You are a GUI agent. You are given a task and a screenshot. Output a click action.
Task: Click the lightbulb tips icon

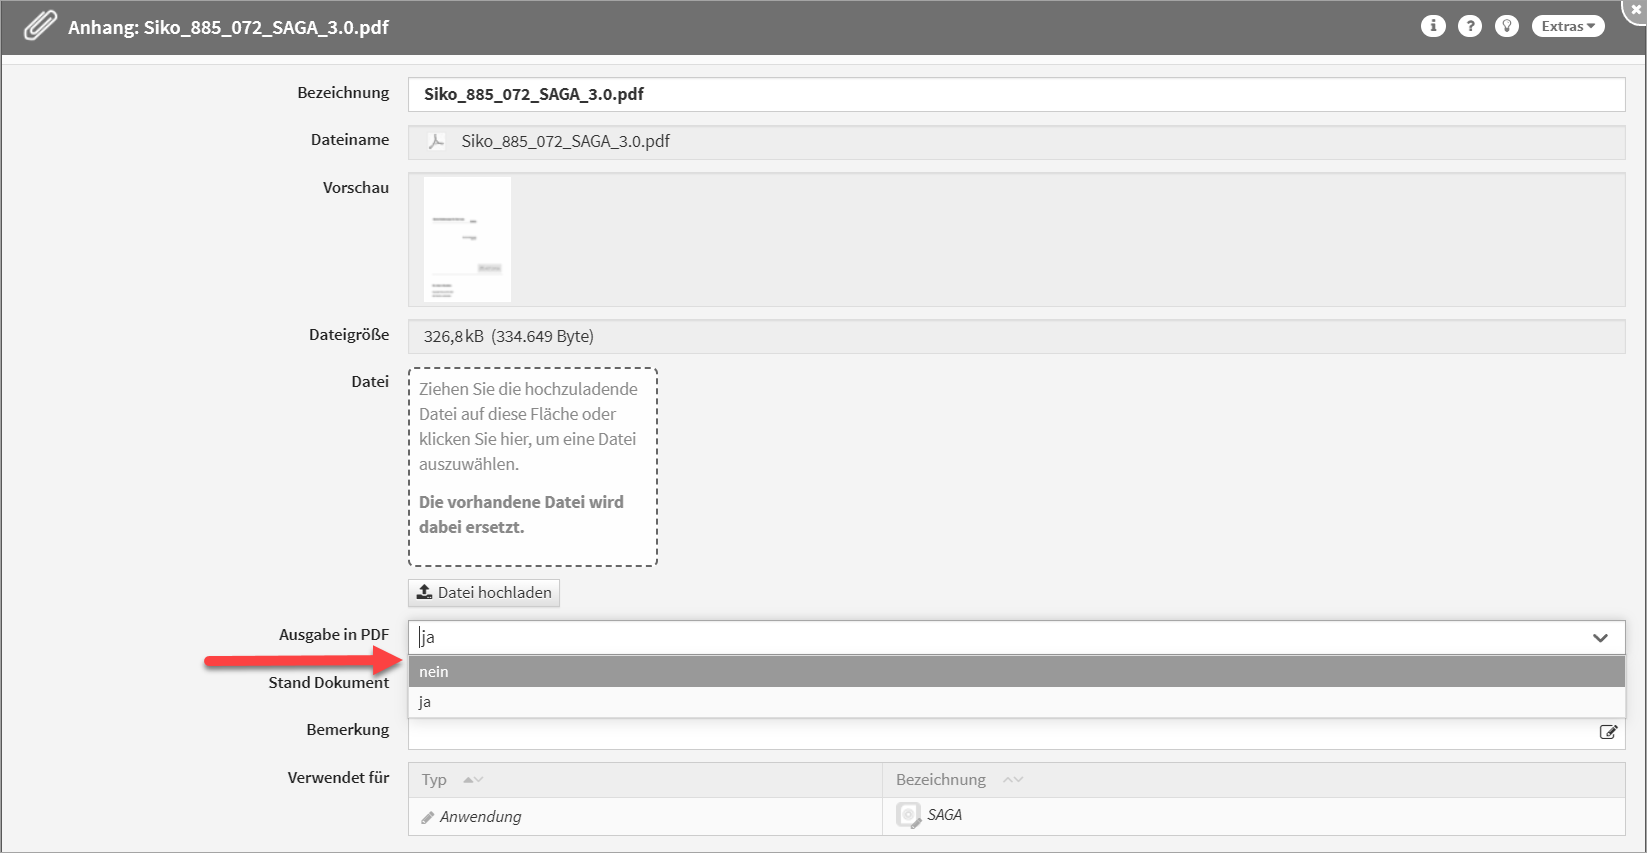1507,26
